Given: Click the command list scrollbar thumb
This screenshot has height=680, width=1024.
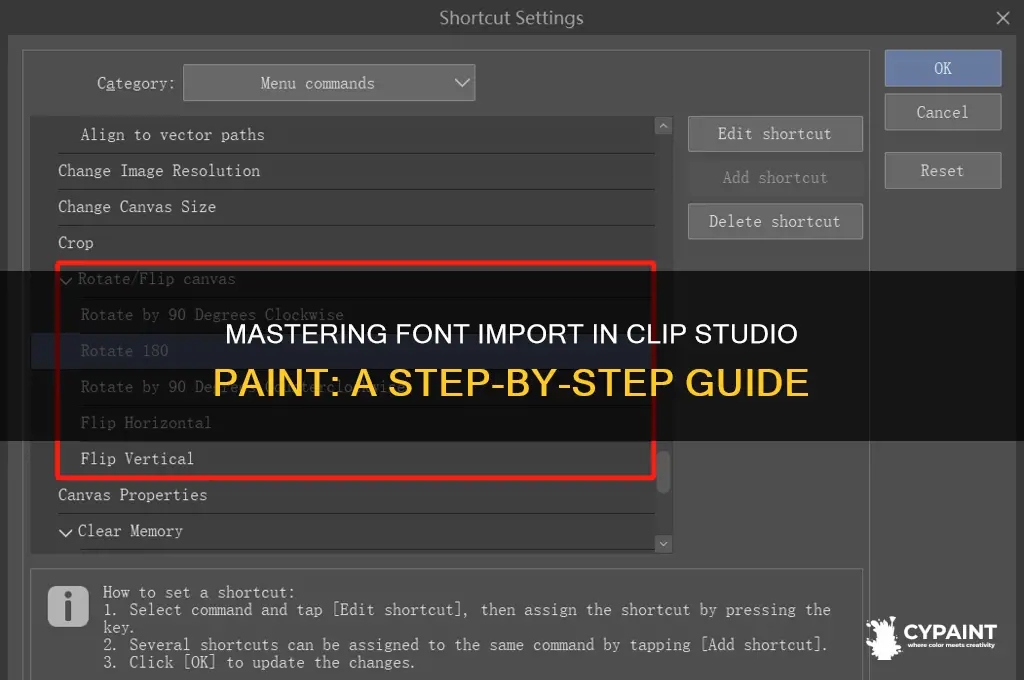Looking at the screenshot, I should (x=664, y=472).
